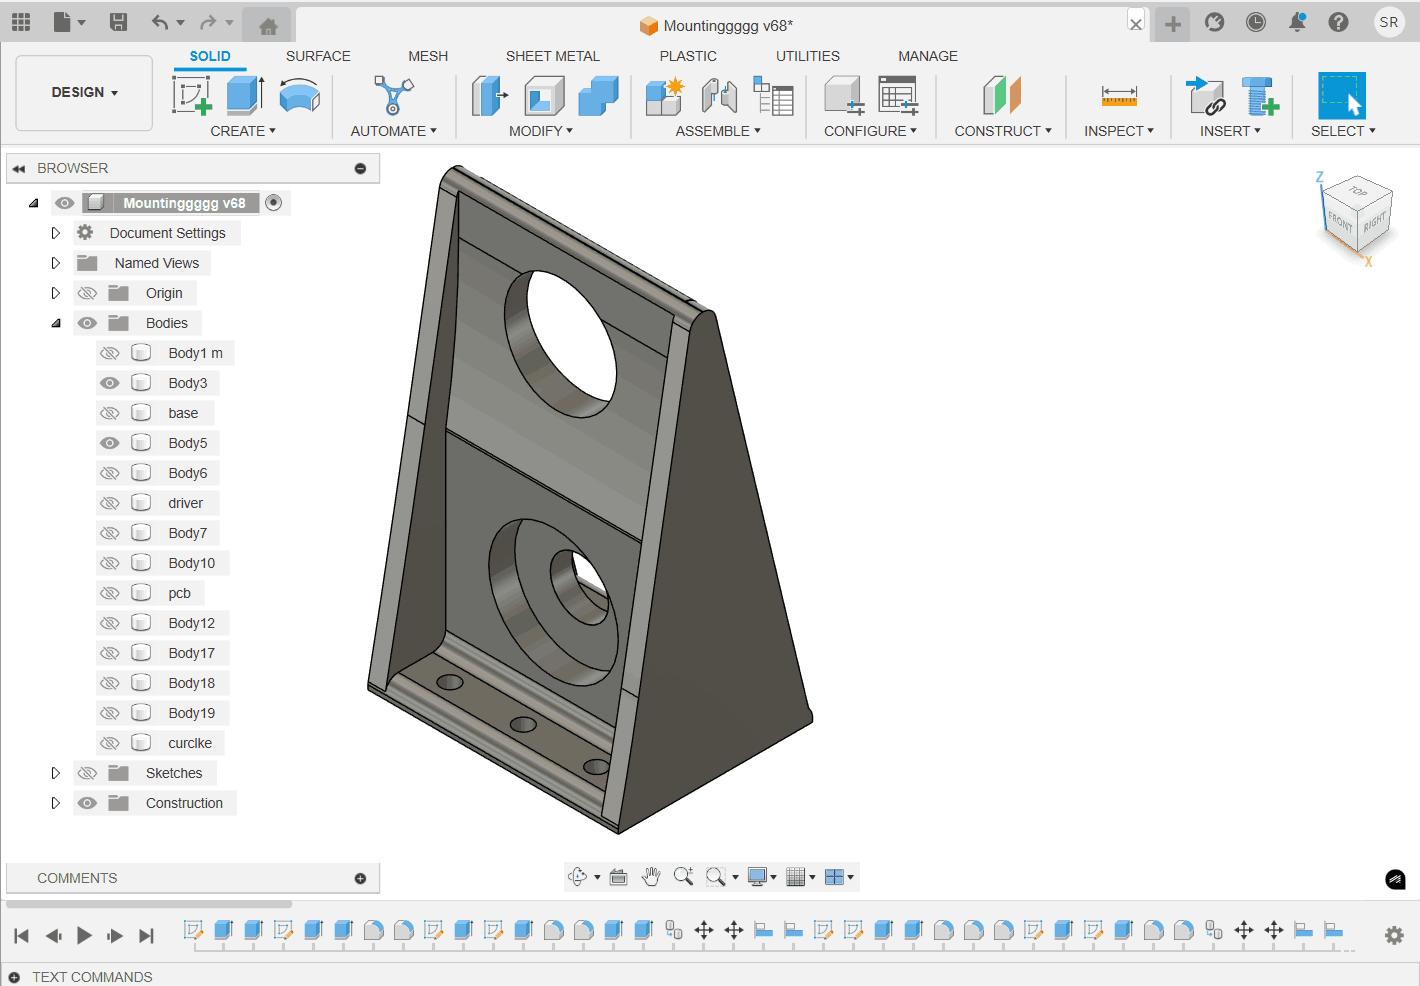Switch to the PLASTIC tab
The height and width of the screenshot is (986, 1420).
[688, 56]
